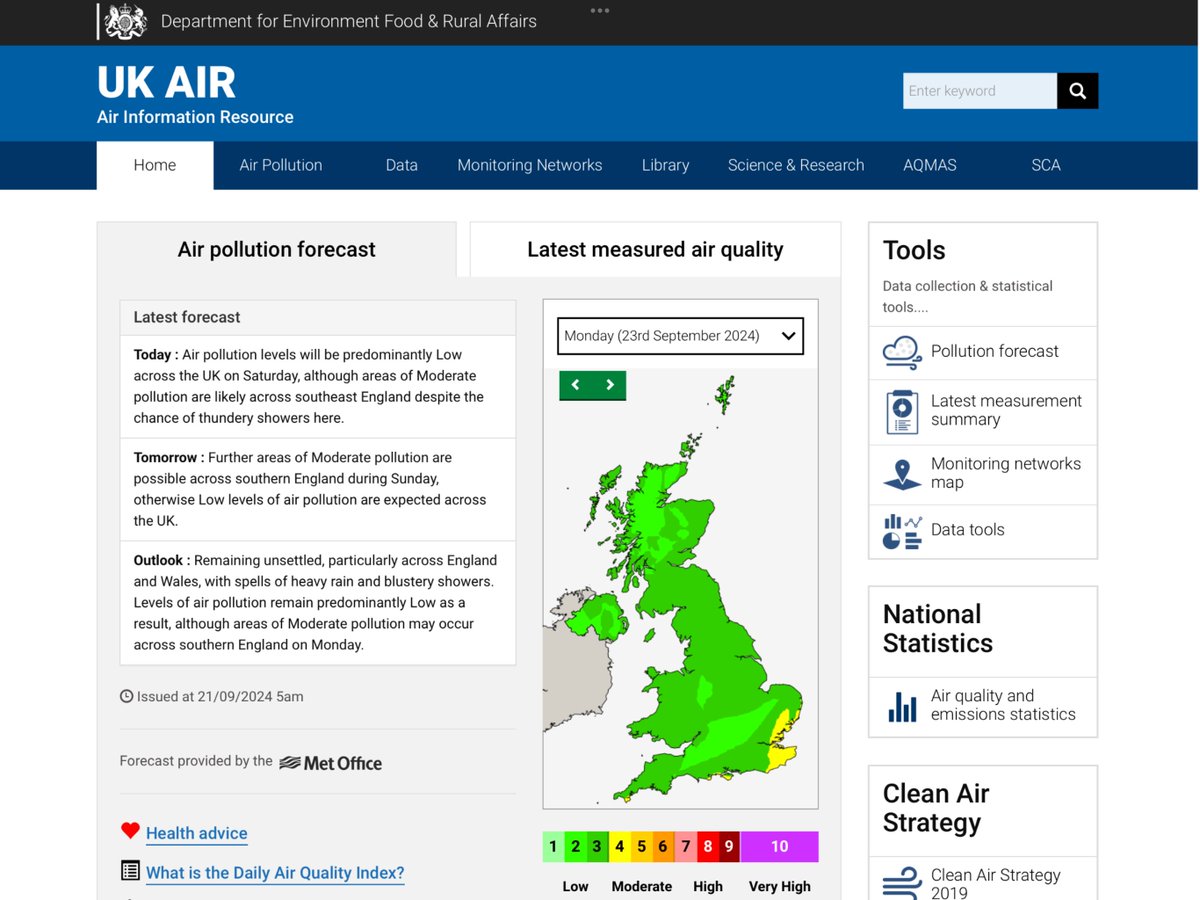This screenshot has width=1200, height=900.
Task: Click index band 6 orange swatch
Action: click(663, 847)
